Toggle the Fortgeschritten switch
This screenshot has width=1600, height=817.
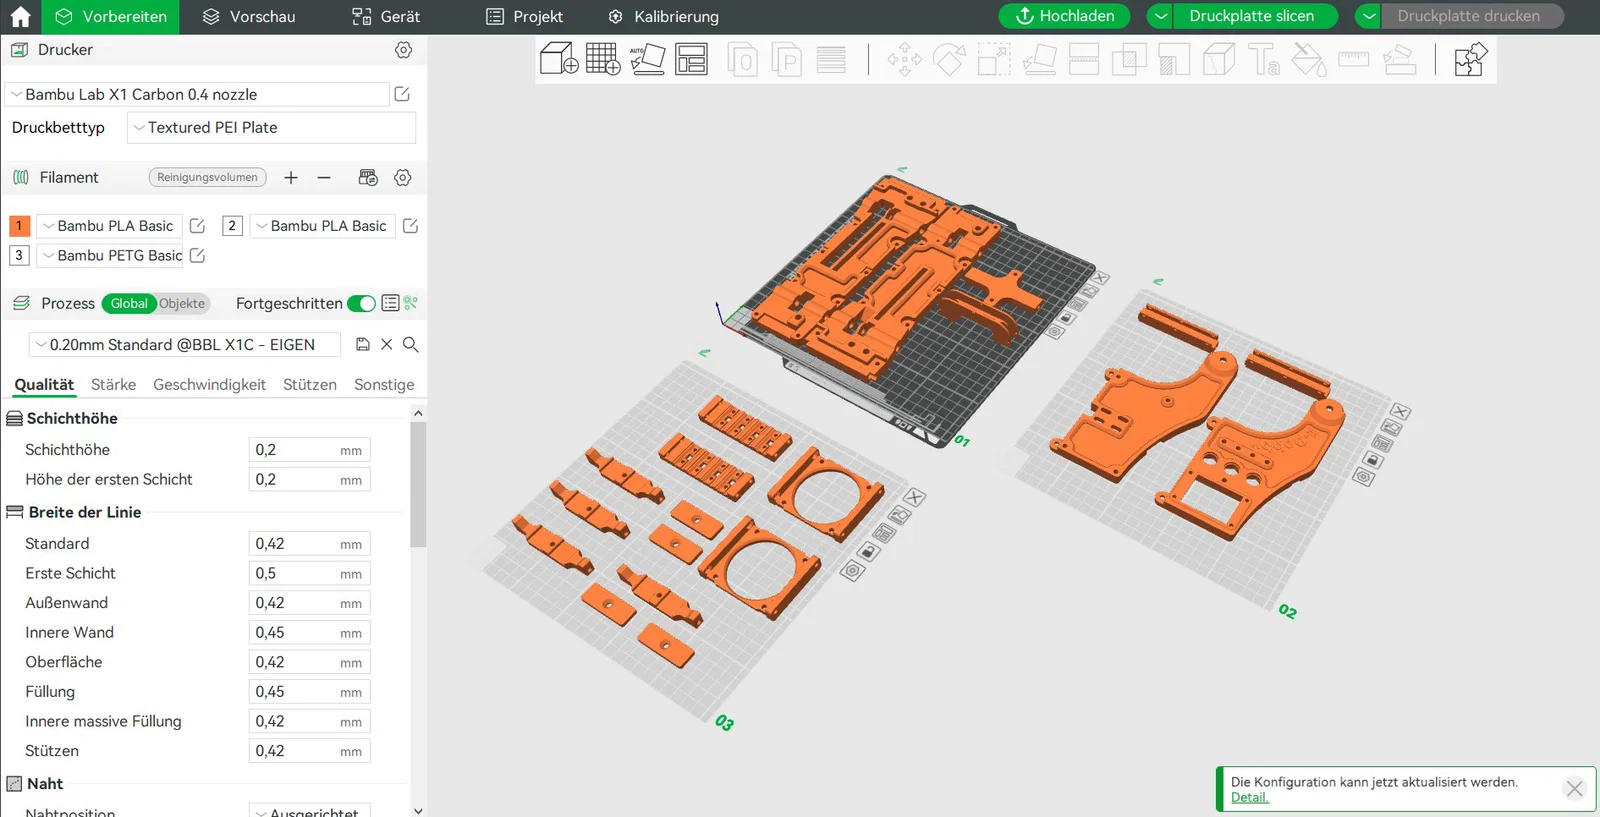361,304
